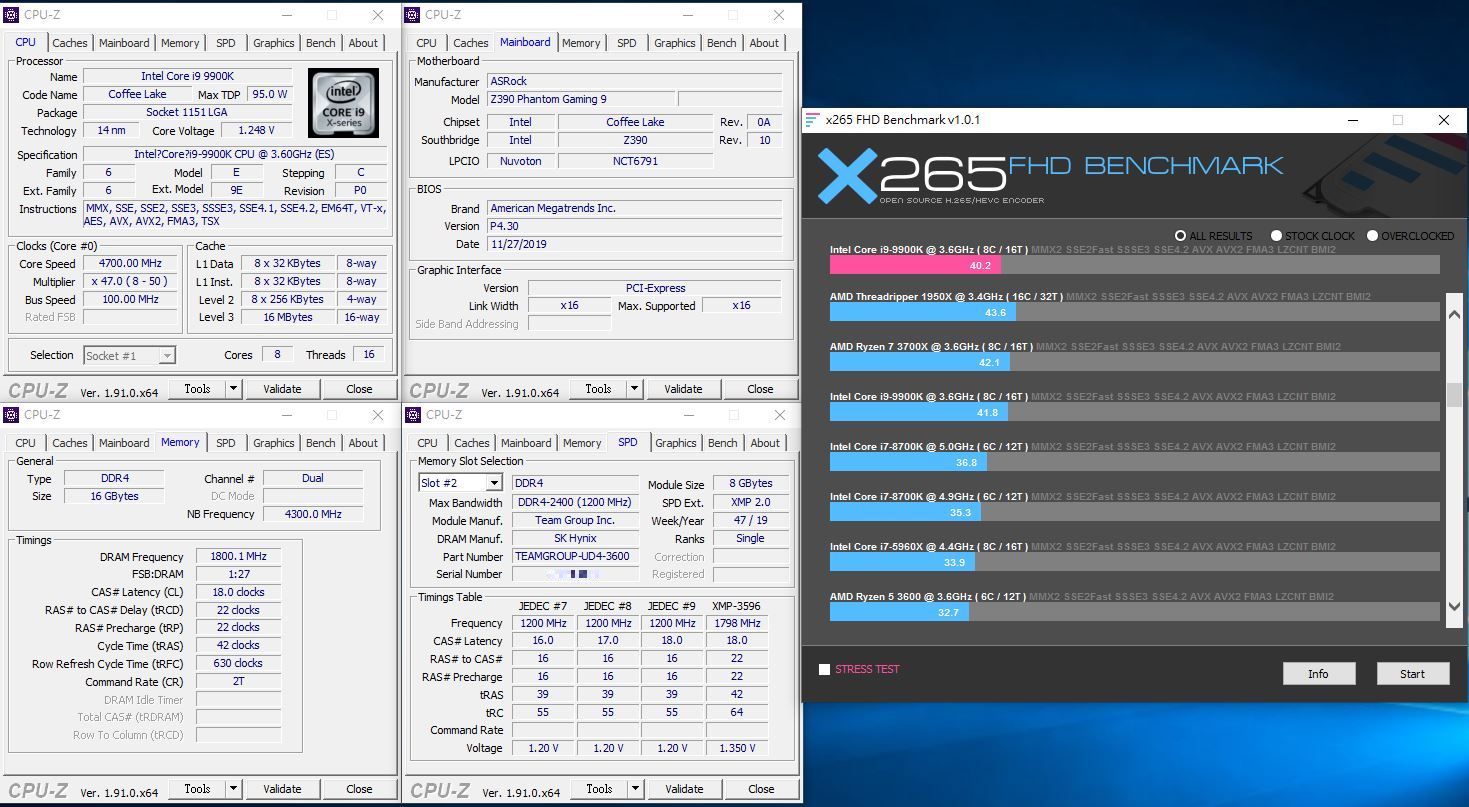Click Start in the x265 benchmark
The image size is (1469, 807).
click(1413, 674)
